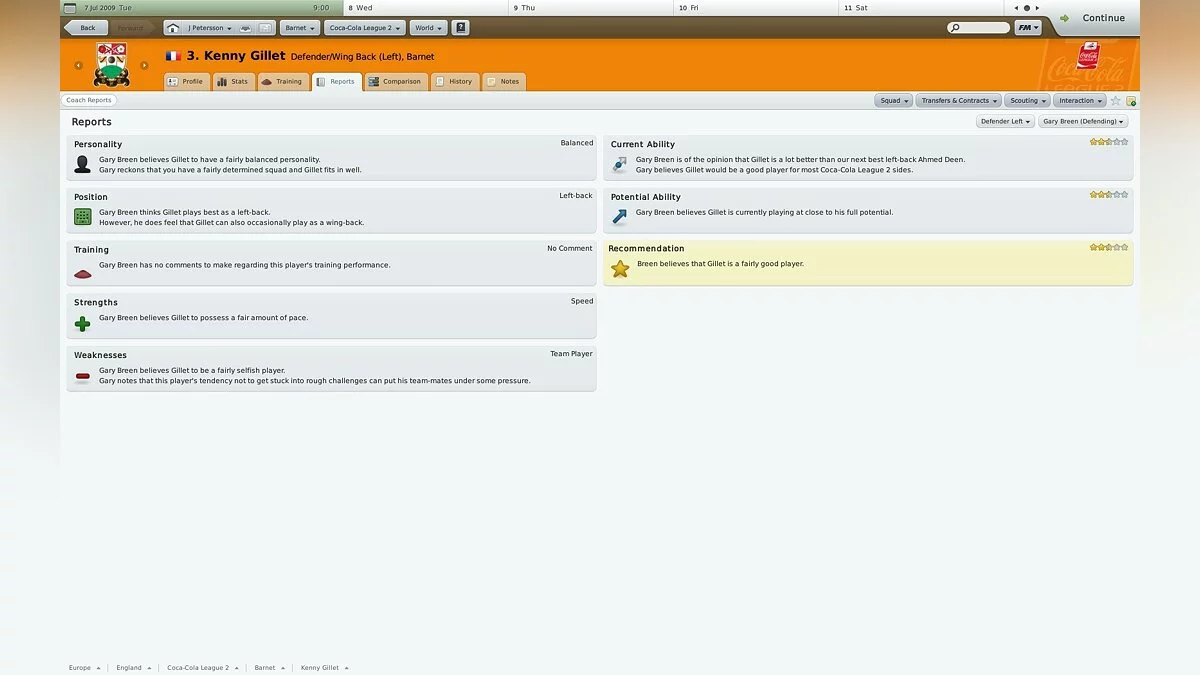Add player note with the note icon
Image resolution: width=1200 pixels, height=675 pixels.
(1131, 101)
